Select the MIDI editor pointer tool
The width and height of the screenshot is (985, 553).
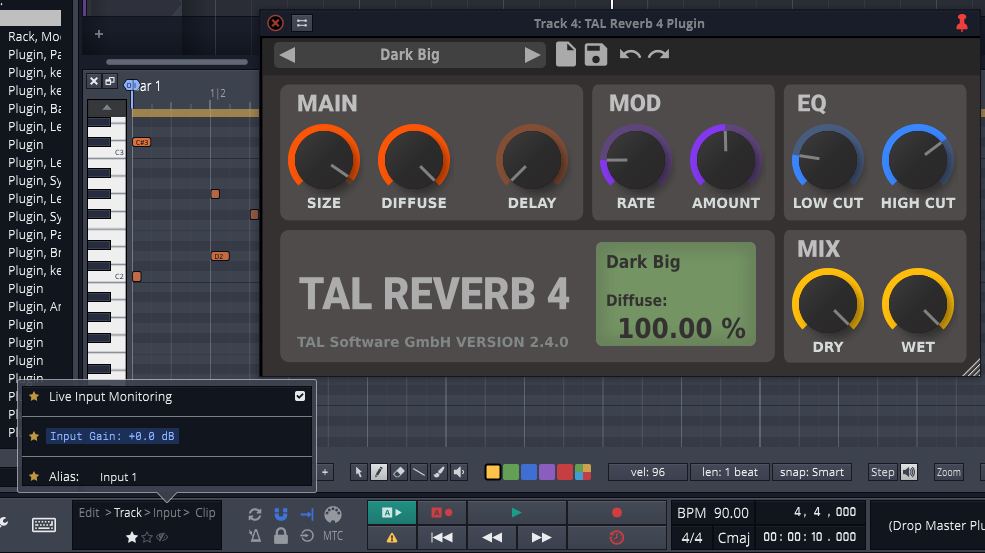[358, 472]
